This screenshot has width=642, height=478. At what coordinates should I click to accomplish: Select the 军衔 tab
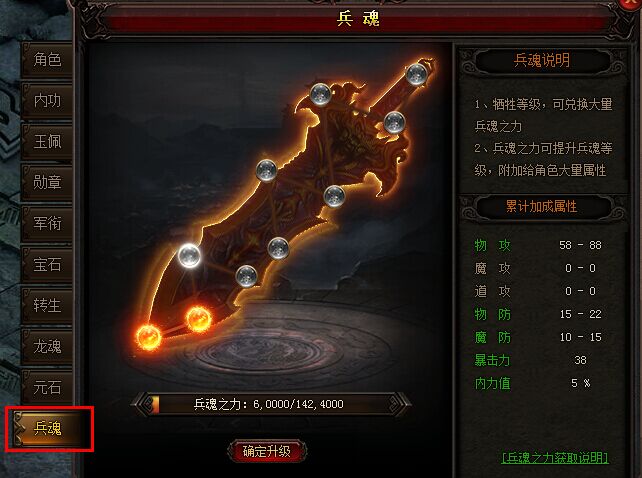click(x=47, y=224)
